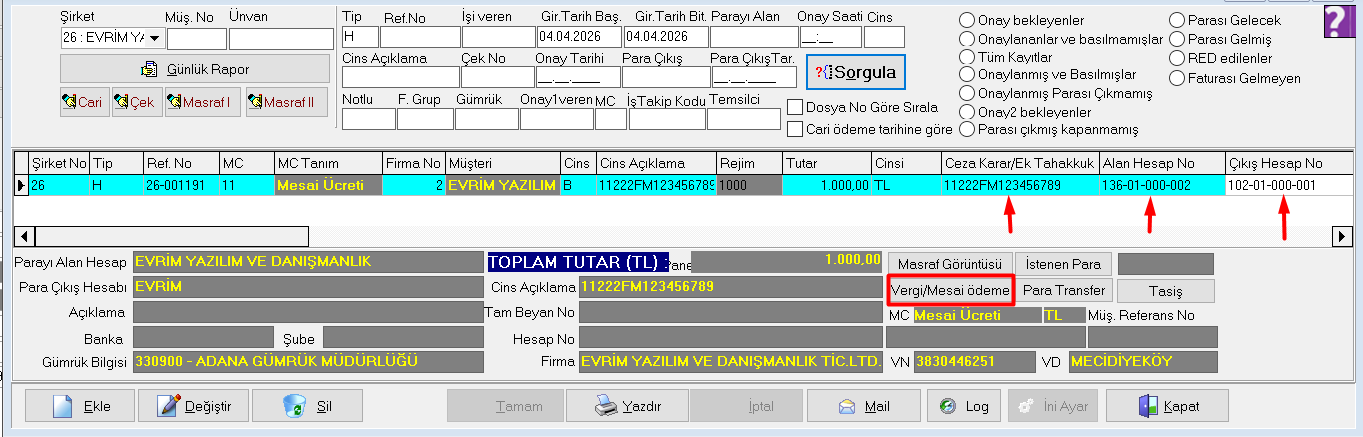
Task: Print using the Yazdır button
Action: tap(628, 406)
